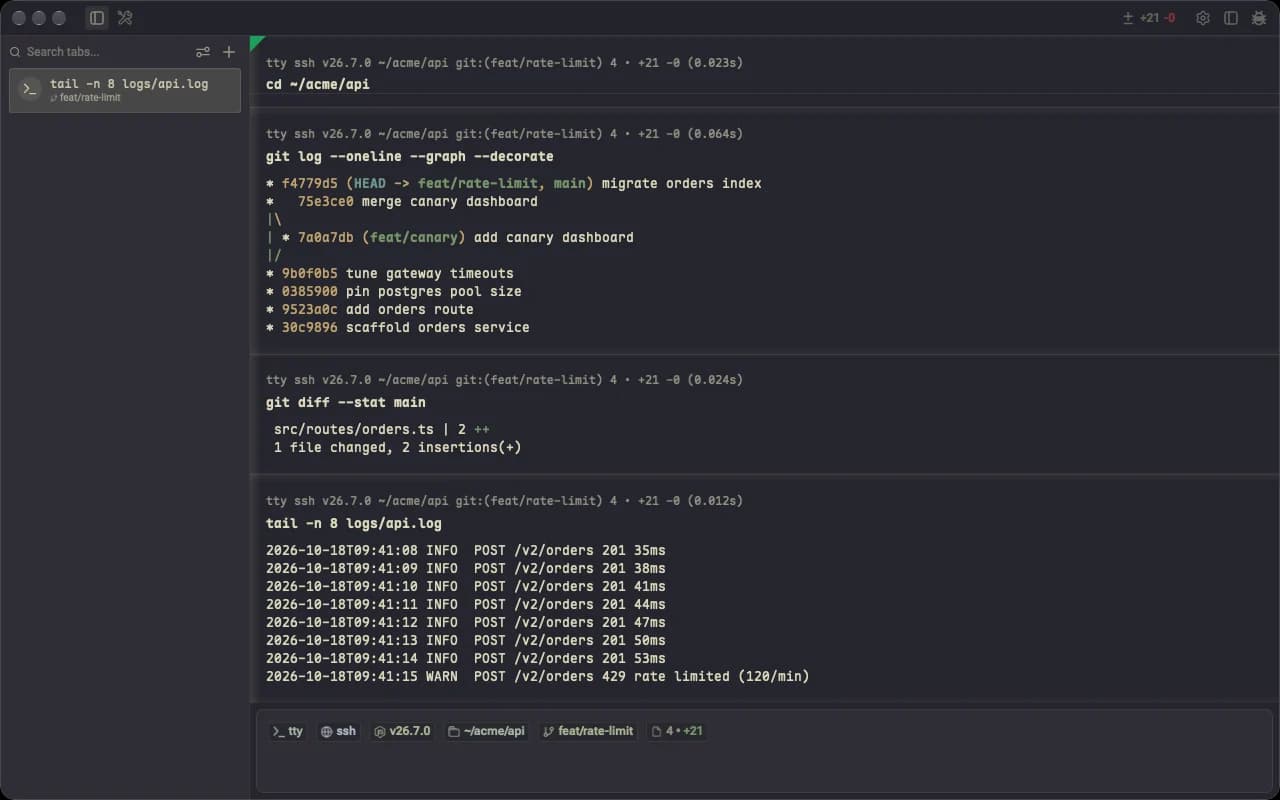Open tab filter options icon
1280x800 pixels.
(203, 52)
